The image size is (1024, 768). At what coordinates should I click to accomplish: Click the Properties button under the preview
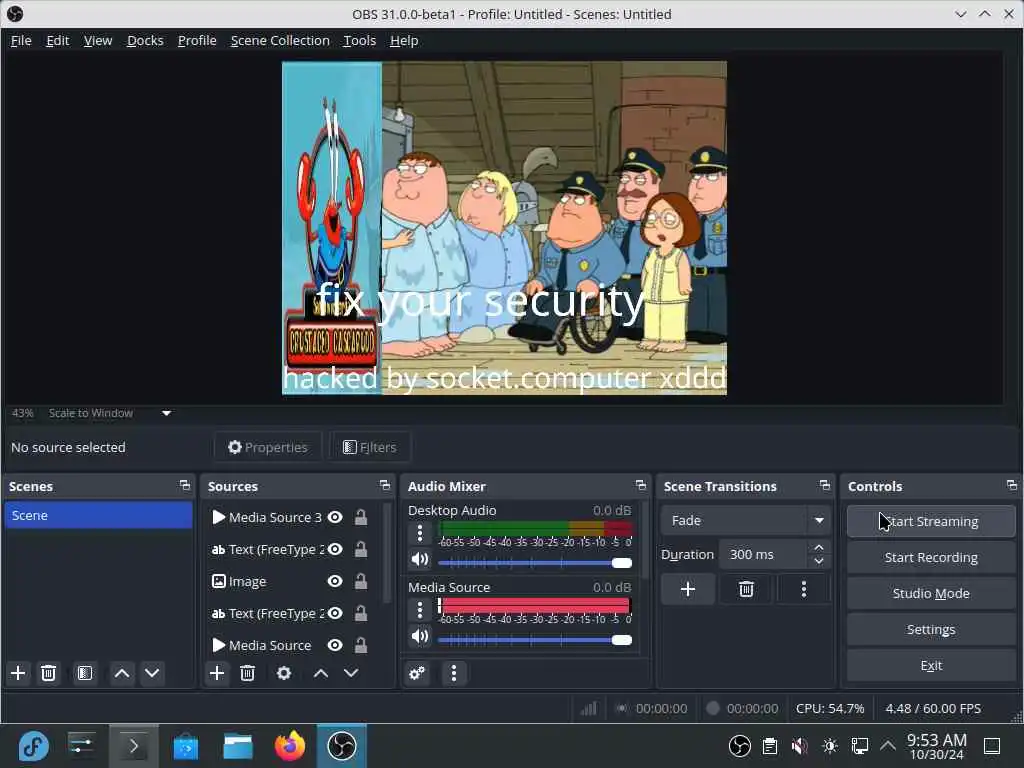(268, 447)
